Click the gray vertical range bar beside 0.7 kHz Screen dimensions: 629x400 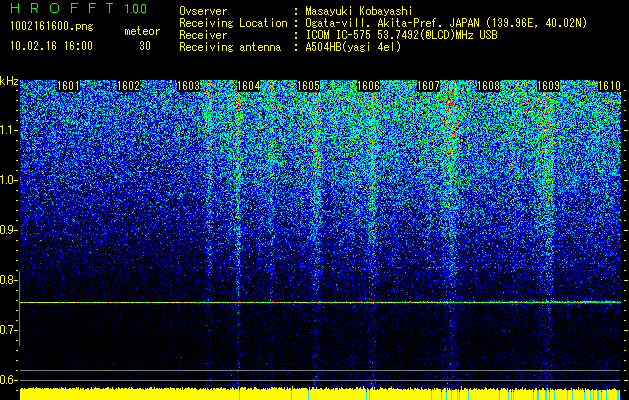(19, 308)
